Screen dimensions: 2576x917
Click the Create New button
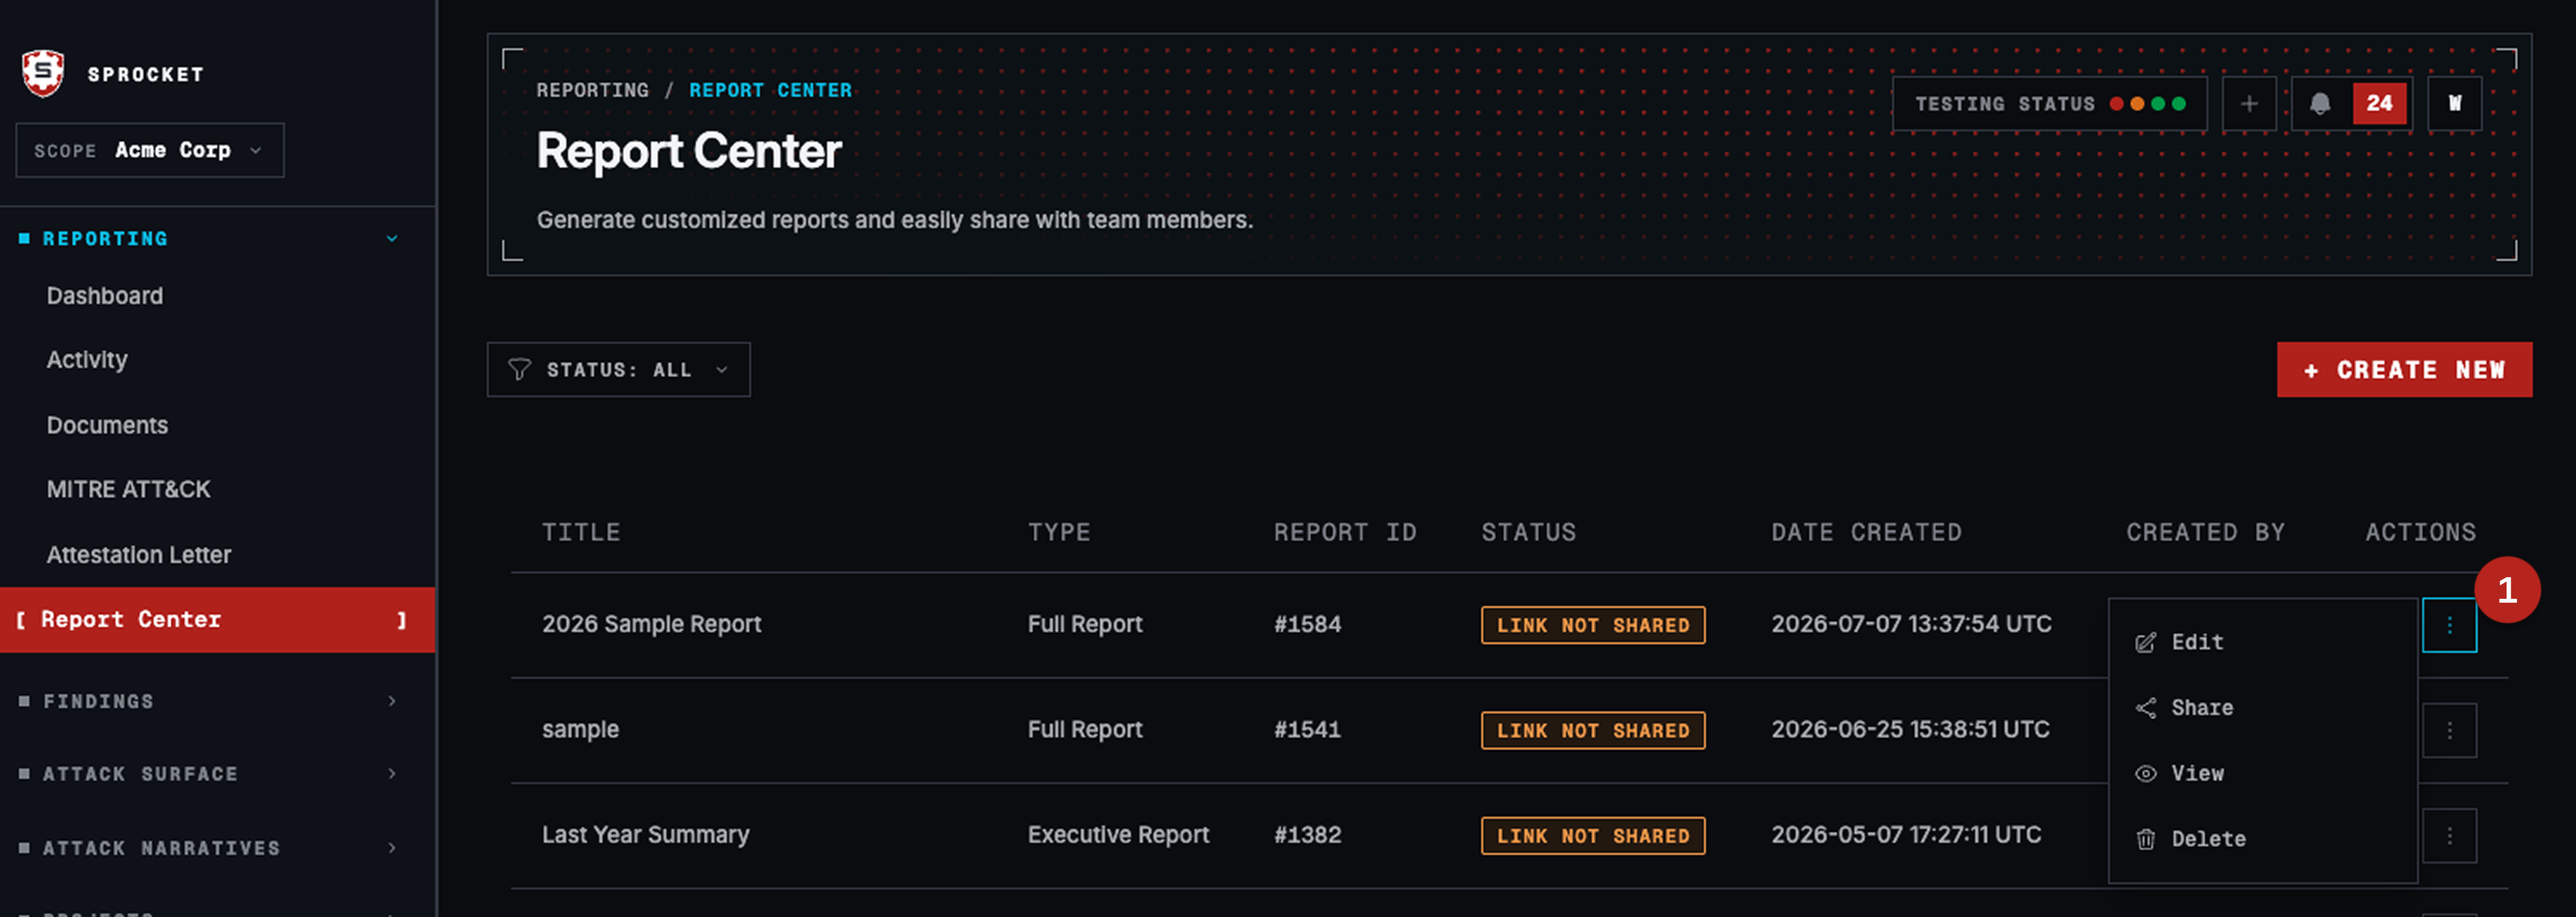2404,370
